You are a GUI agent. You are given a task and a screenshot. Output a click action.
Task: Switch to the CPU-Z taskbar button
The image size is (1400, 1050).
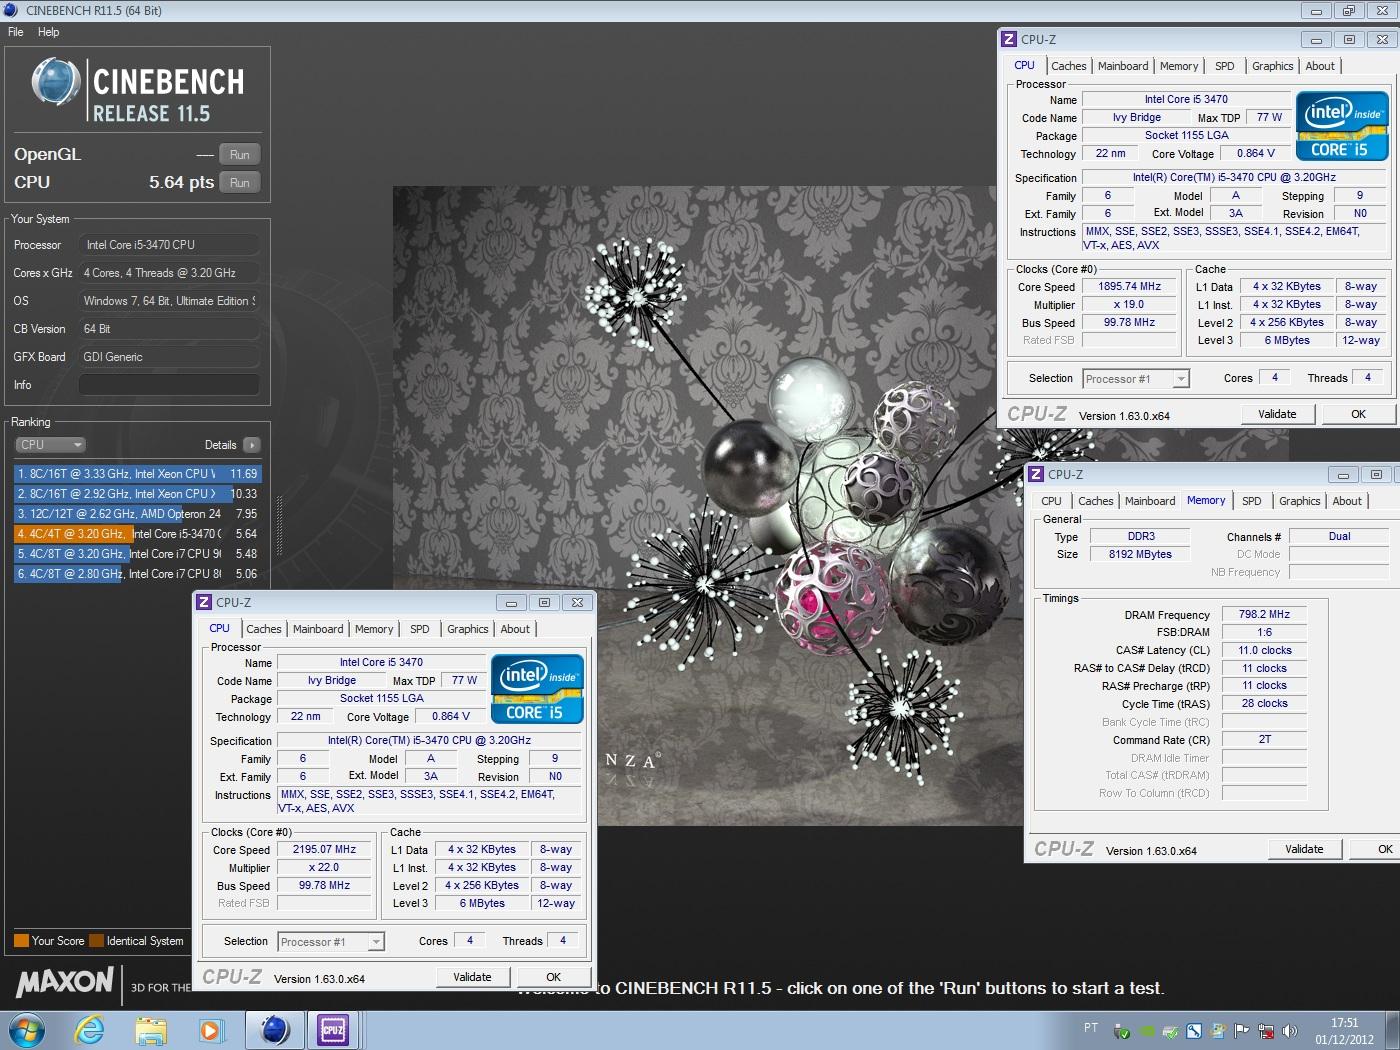tap(333, 1029)
